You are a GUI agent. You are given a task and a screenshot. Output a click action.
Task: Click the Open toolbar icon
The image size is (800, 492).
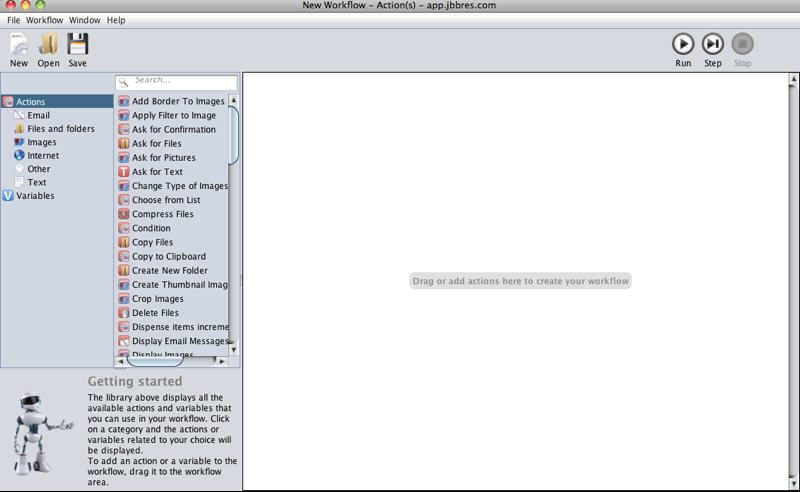click(x=48, y=44)
